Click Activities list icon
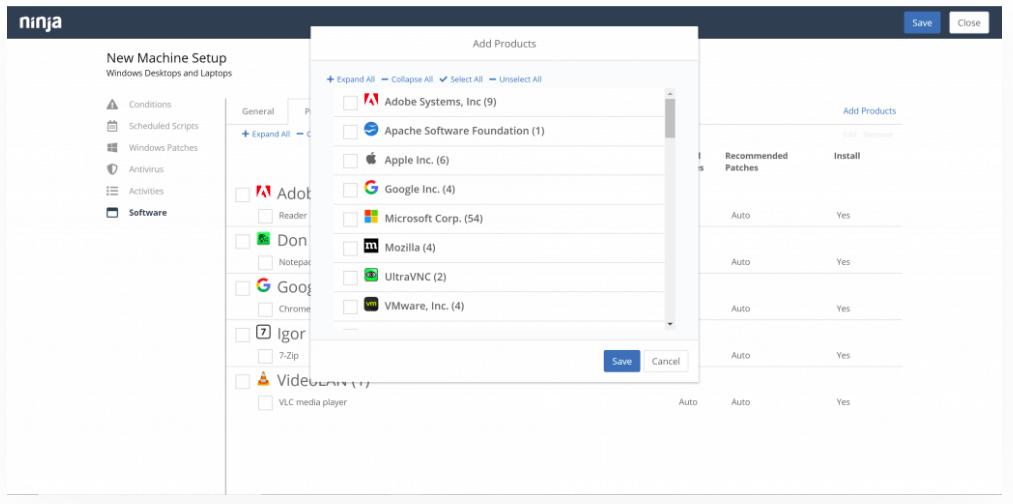 (112, 191)
